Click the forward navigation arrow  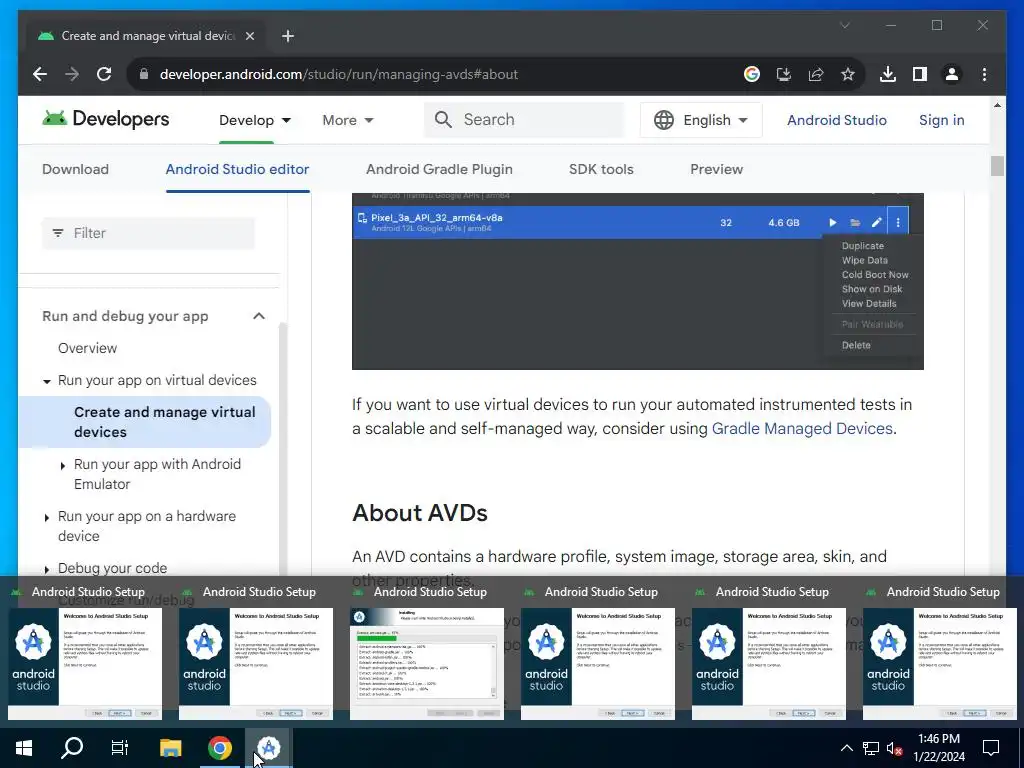72,74
